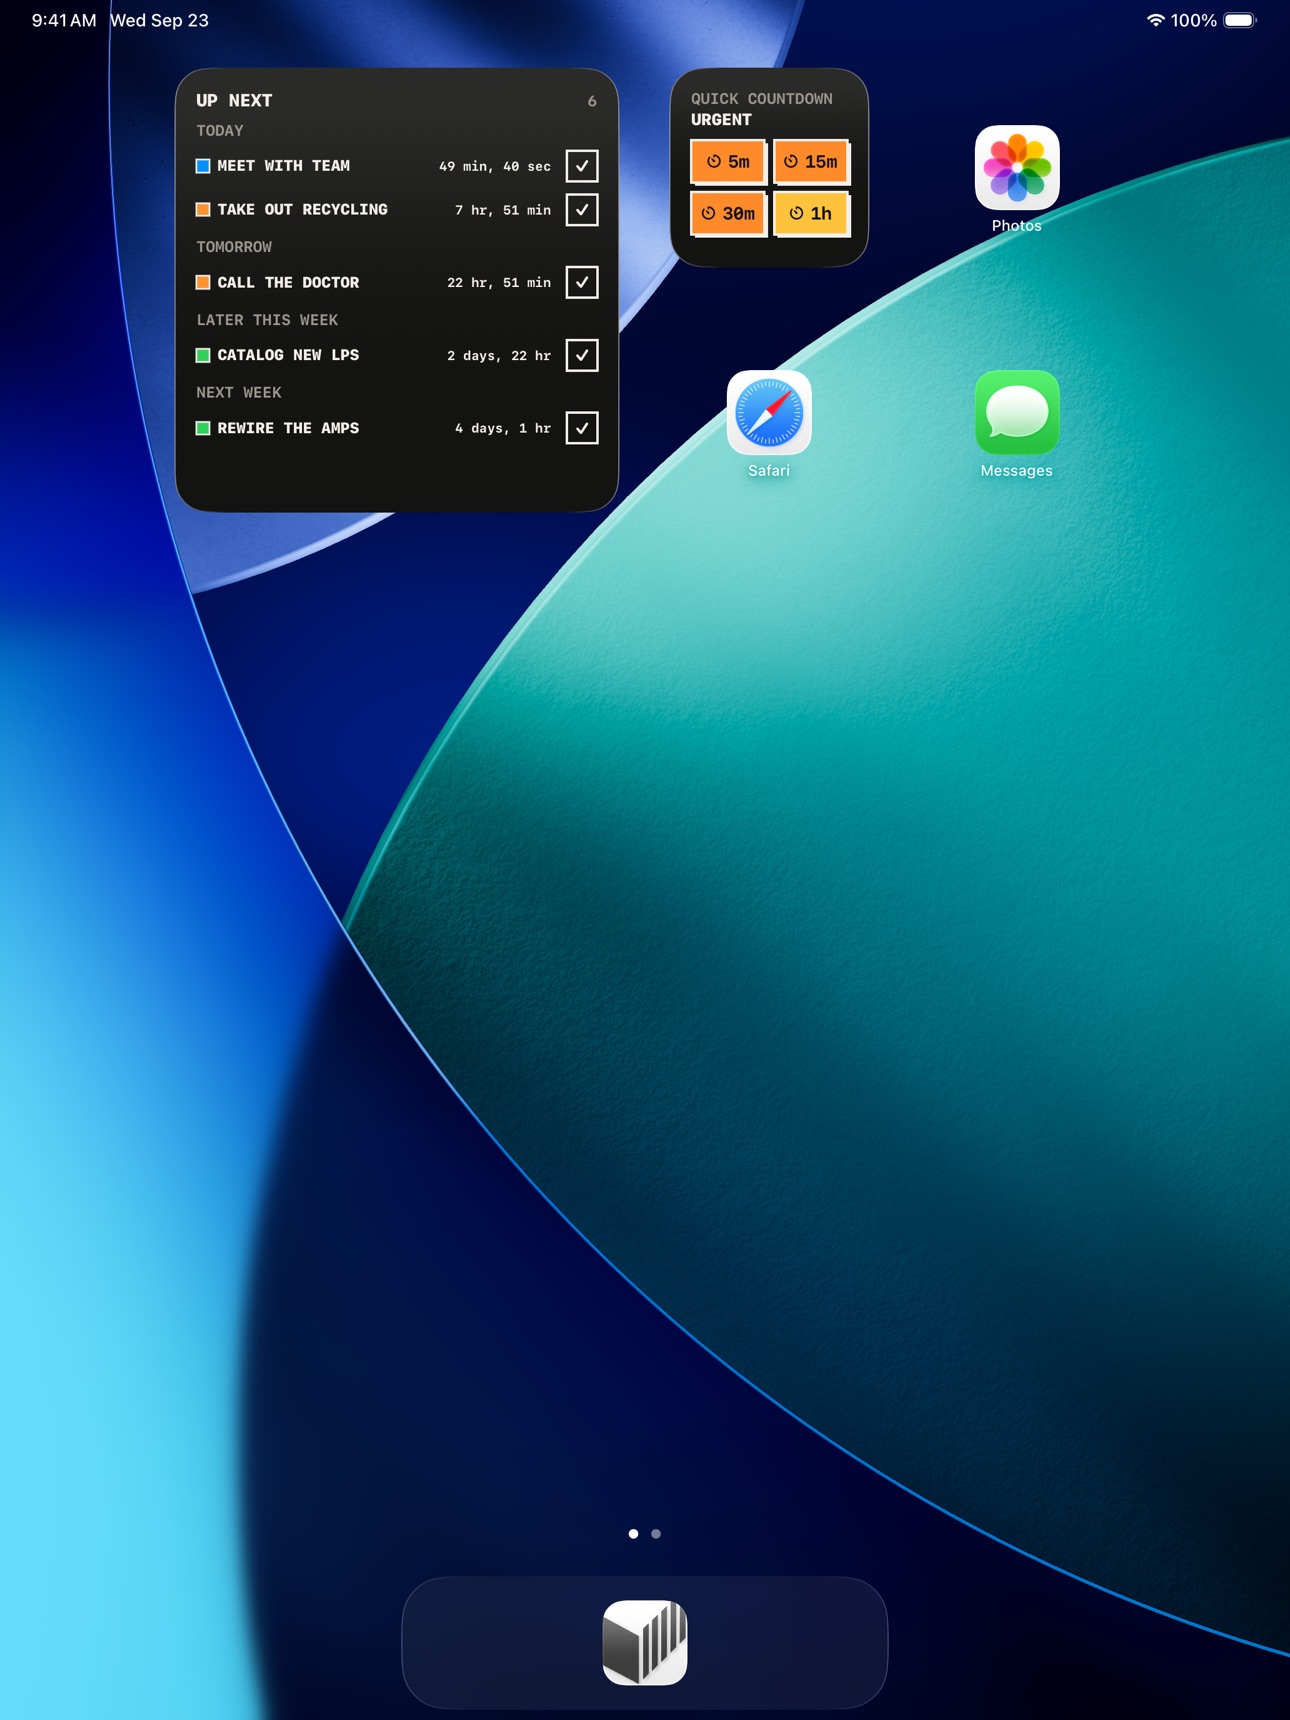The image size is (1290, 1720).
Task: Open the Messages app
Action: click(x=1016, y=413)
